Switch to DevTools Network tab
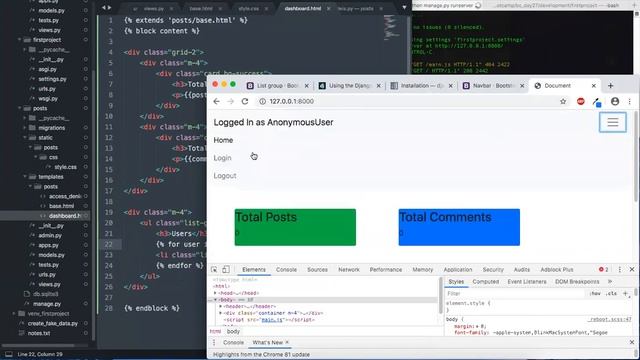Screen dimensions: 640x360 [x=349, y=270]
